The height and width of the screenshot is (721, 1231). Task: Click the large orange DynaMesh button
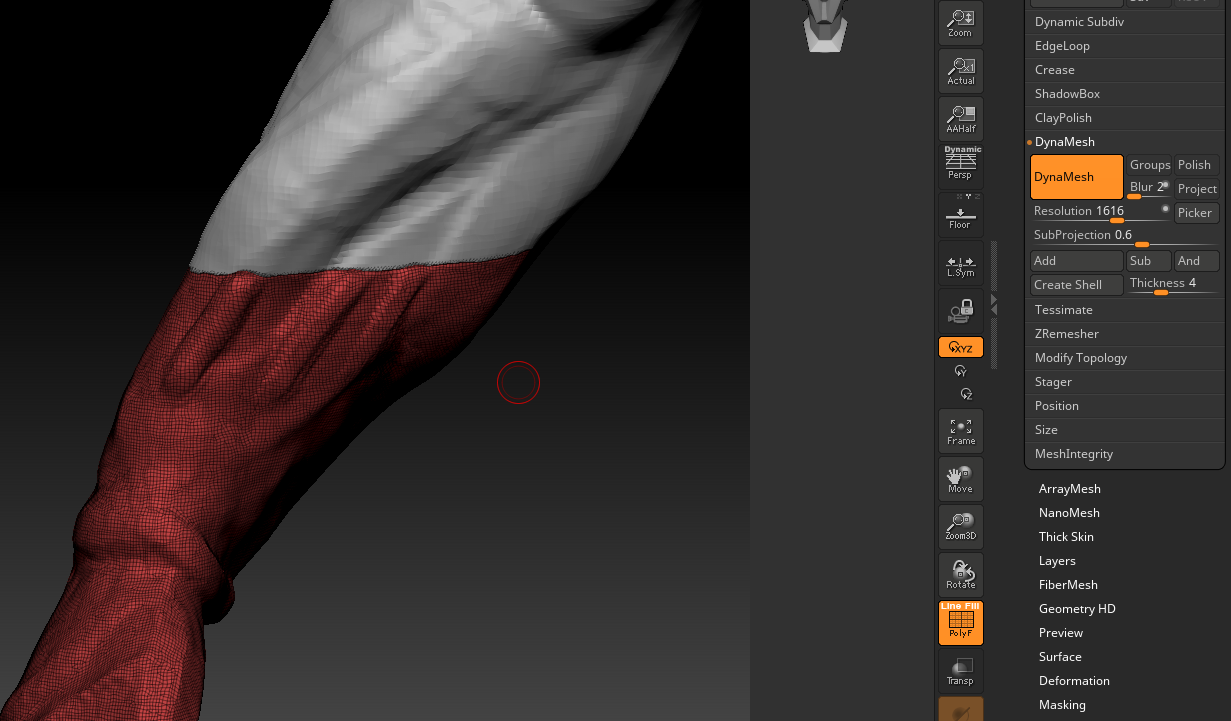(1077, 177)
